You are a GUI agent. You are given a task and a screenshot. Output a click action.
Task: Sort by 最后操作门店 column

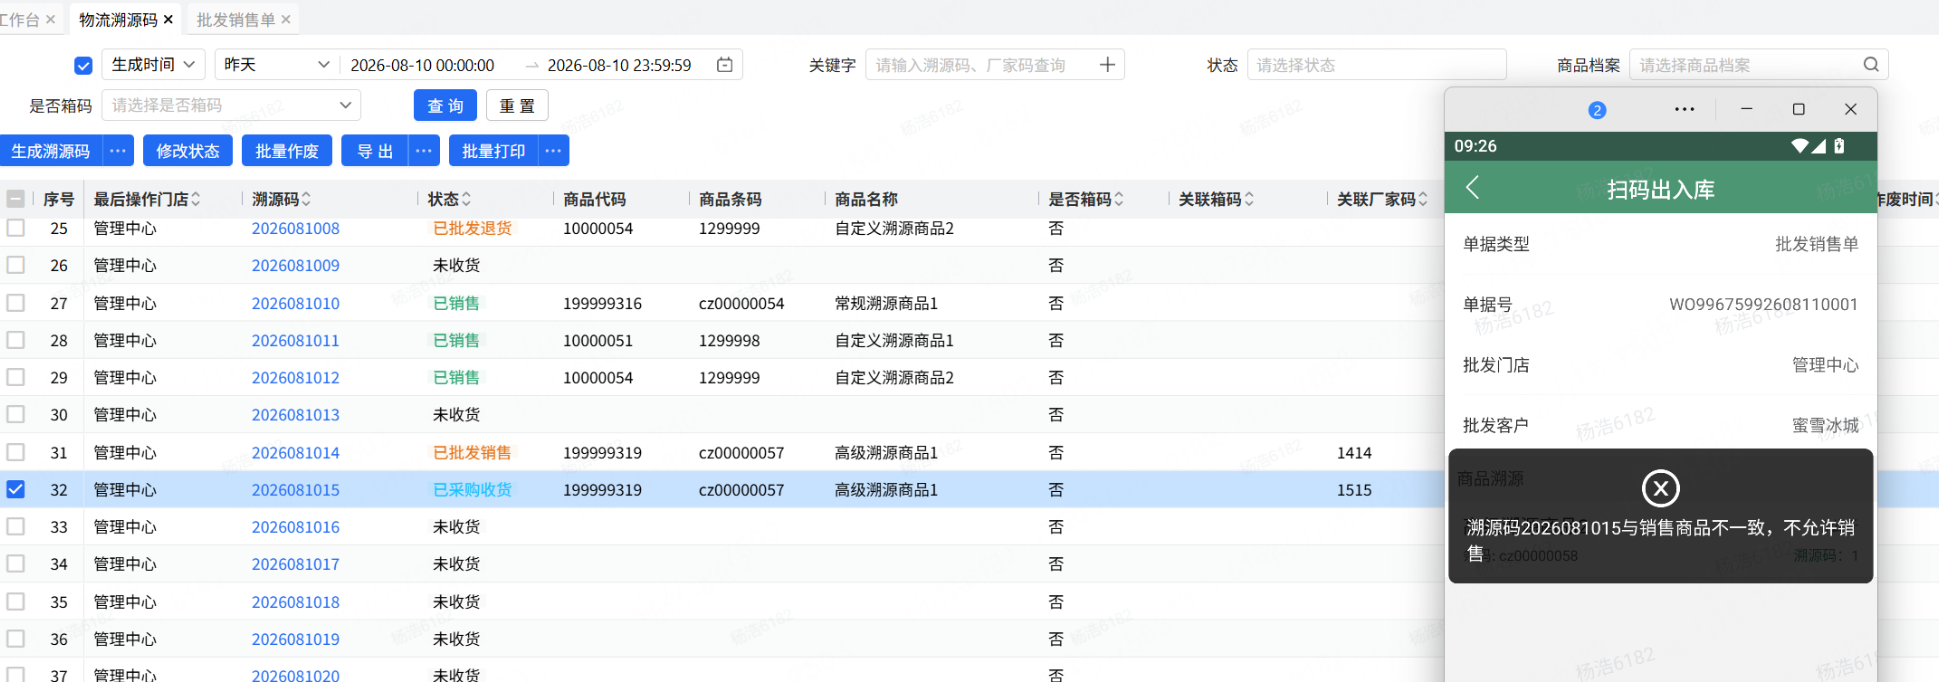tap(196, 199)
